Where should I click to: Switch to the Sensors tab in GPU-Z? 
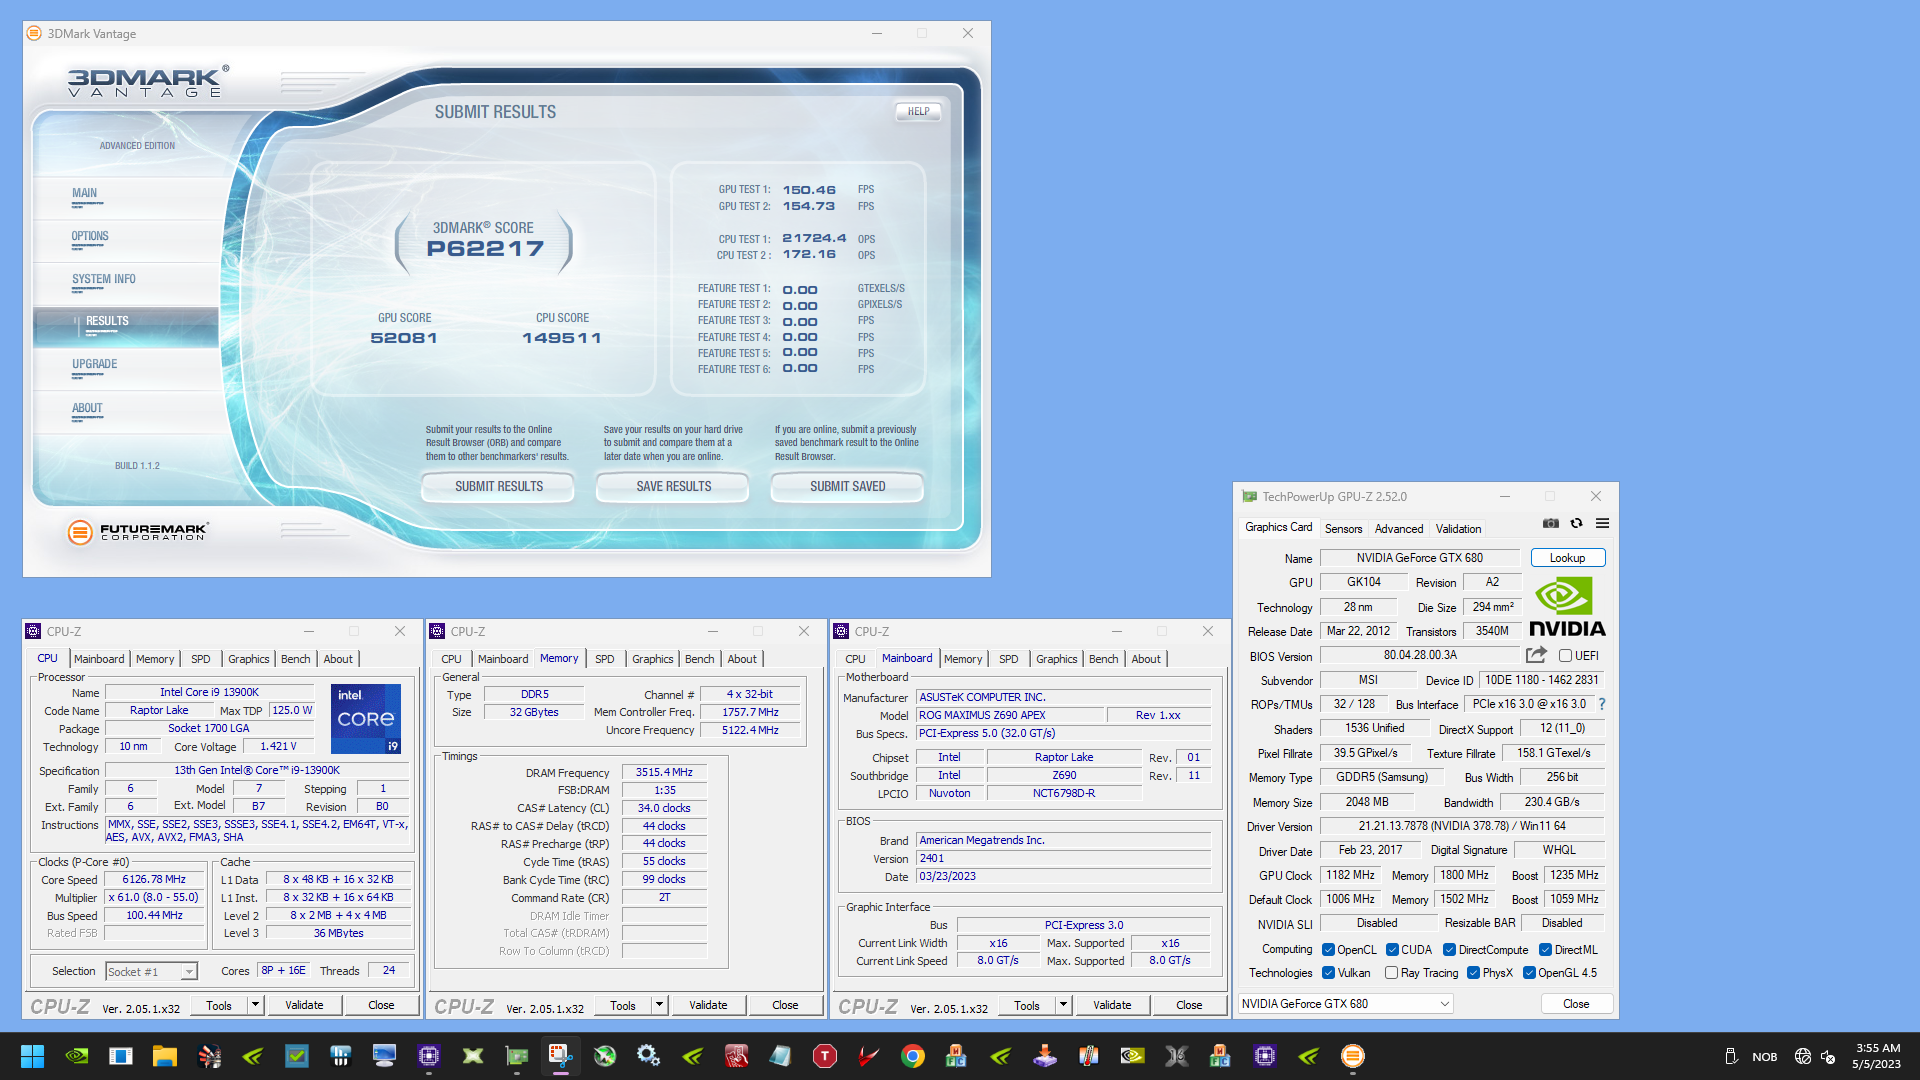pyautogui.click(x=1343, y=529)
